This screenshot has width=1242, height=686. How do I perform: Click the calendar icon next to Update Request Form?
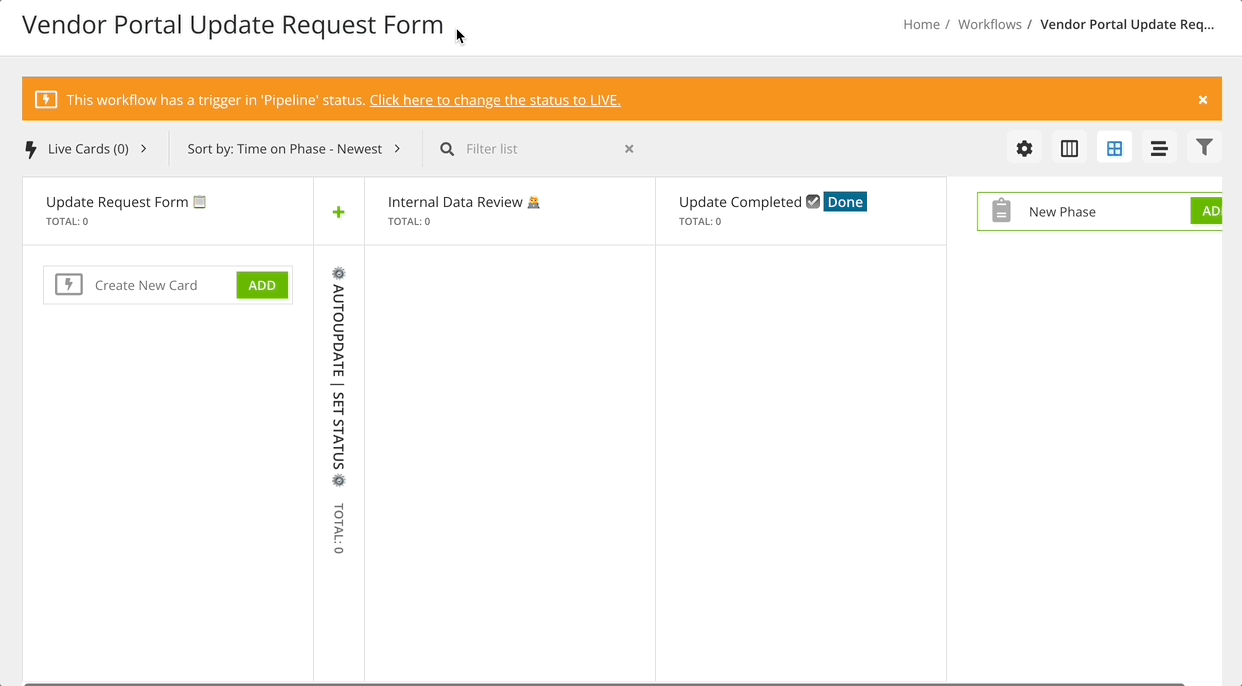pyautogui.click(x=199, y=201)
